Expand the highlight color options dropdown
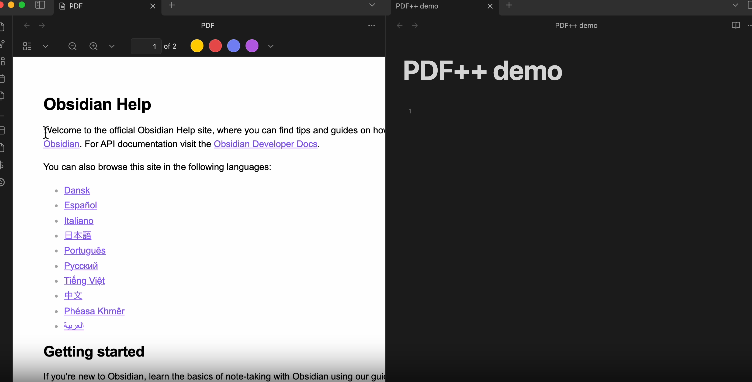This screenshot has width=752, height=382. [x=270, y=46]
